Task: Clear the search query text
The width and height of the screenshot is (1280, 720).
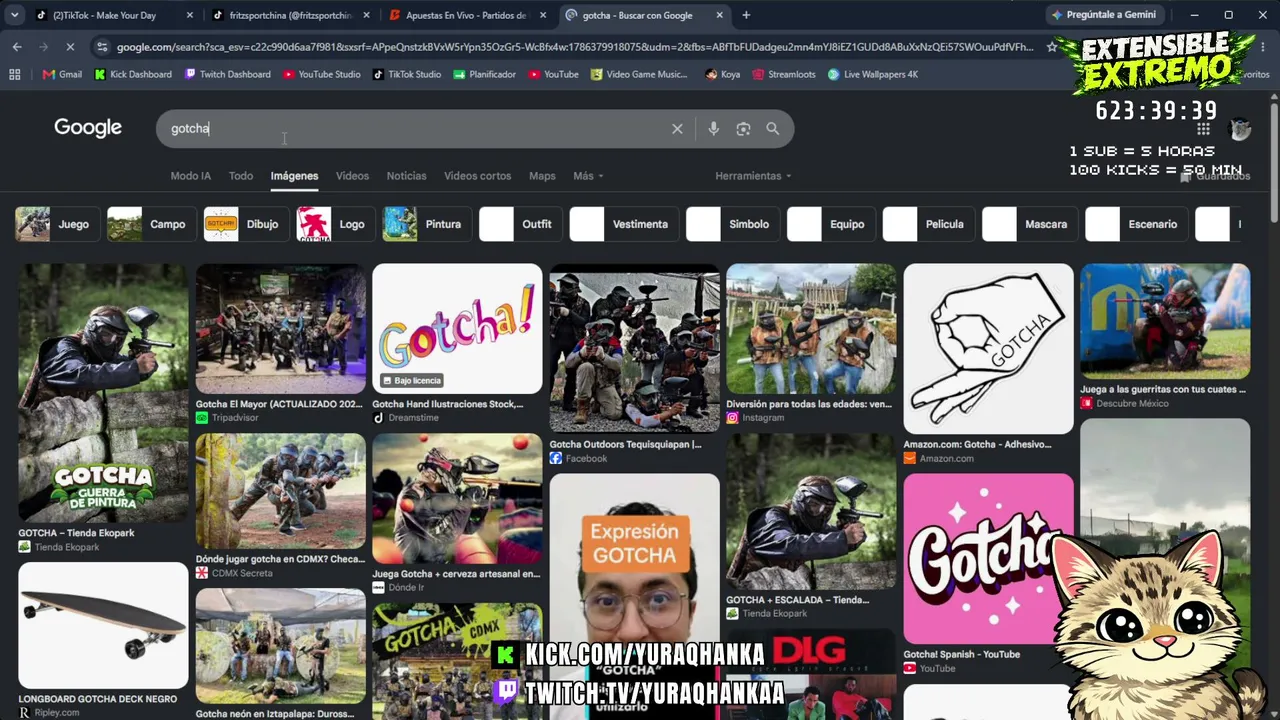Action: tap(677, 128)
